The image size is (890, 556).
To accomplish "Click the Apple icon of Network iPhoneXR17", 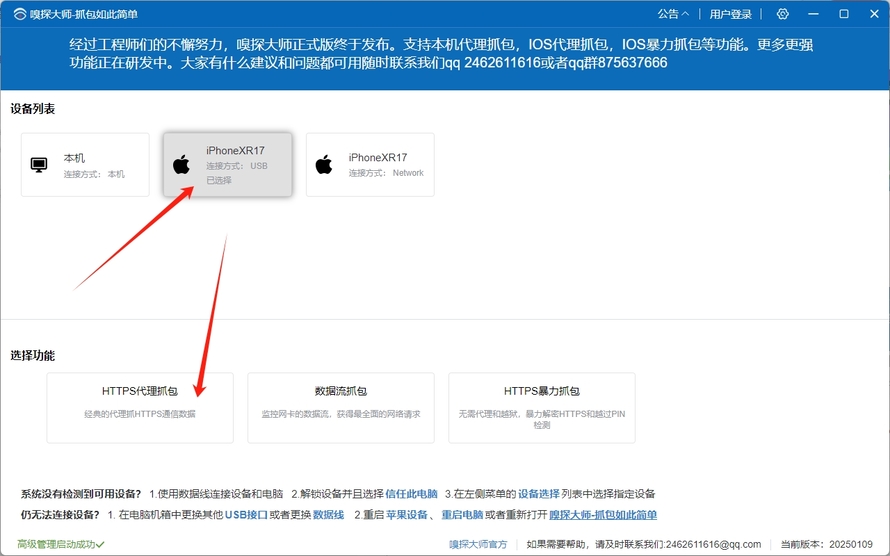I will click(x=324, y=165).
